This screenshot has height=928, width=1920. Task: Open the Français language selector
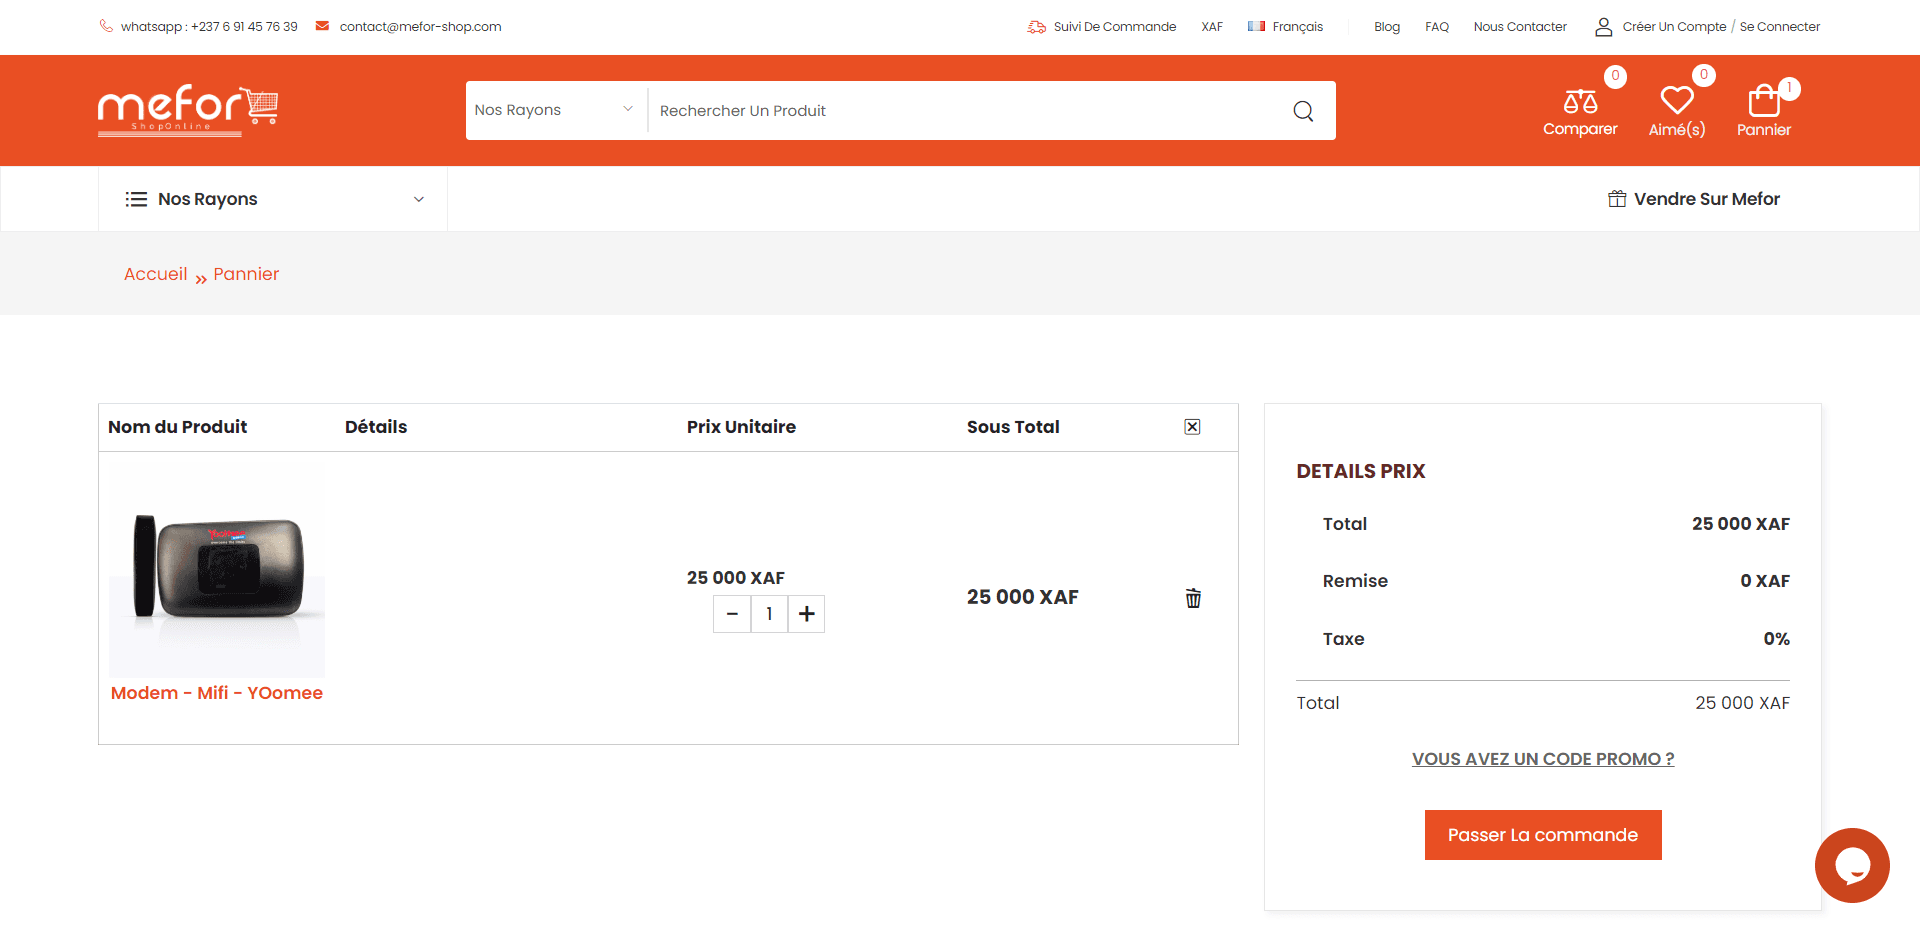tap(1285, 27)
